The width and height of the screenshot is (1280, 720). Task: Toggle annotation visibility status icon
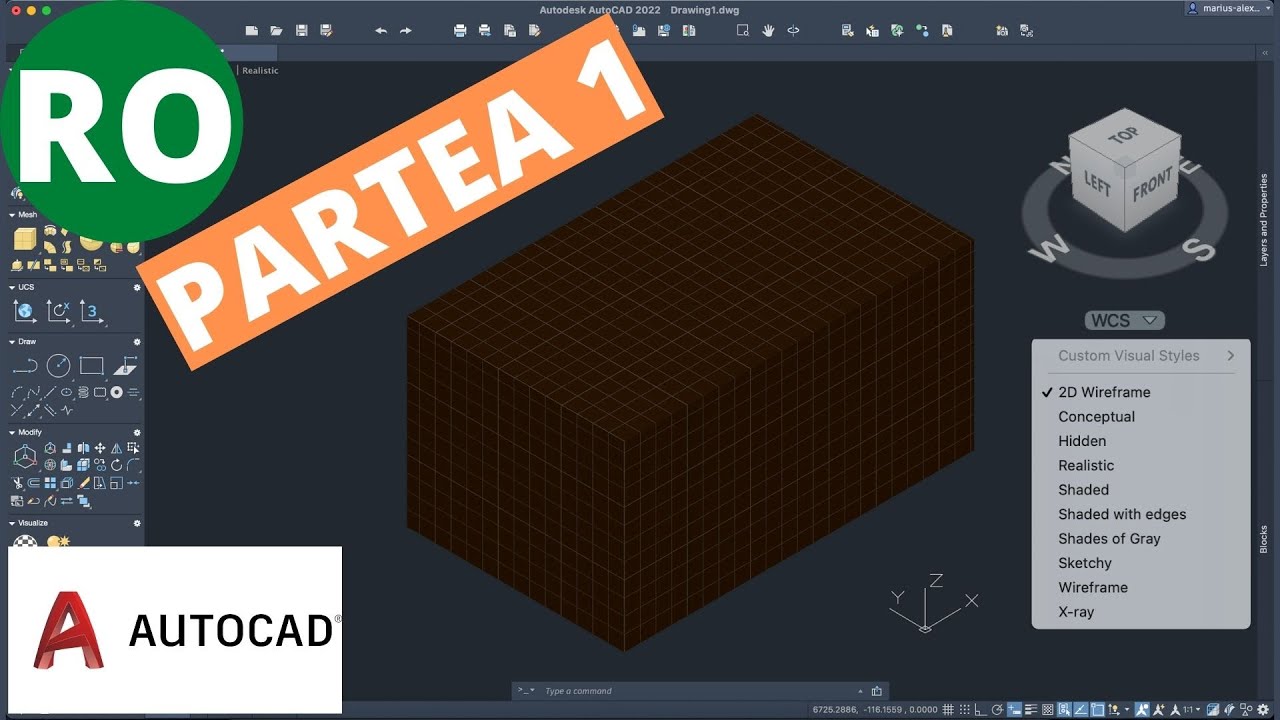1142,709
